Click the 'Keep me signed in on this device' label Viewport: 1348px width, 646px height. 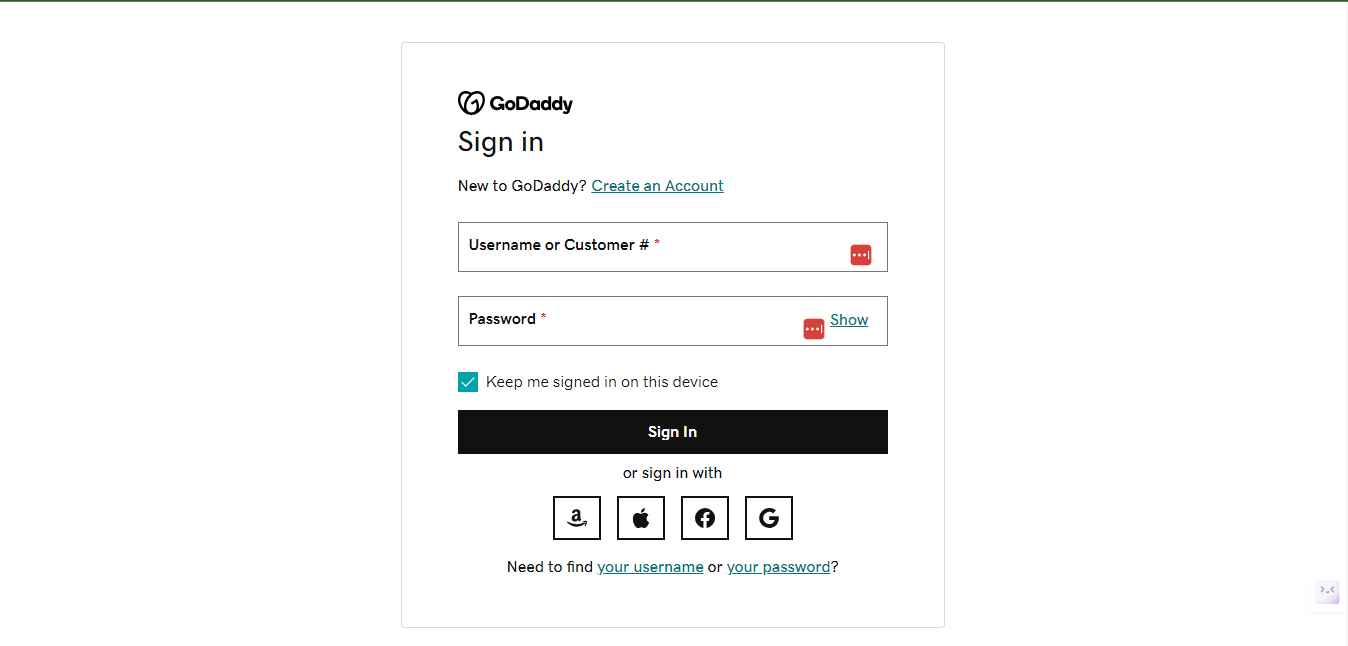pos(601,382)
